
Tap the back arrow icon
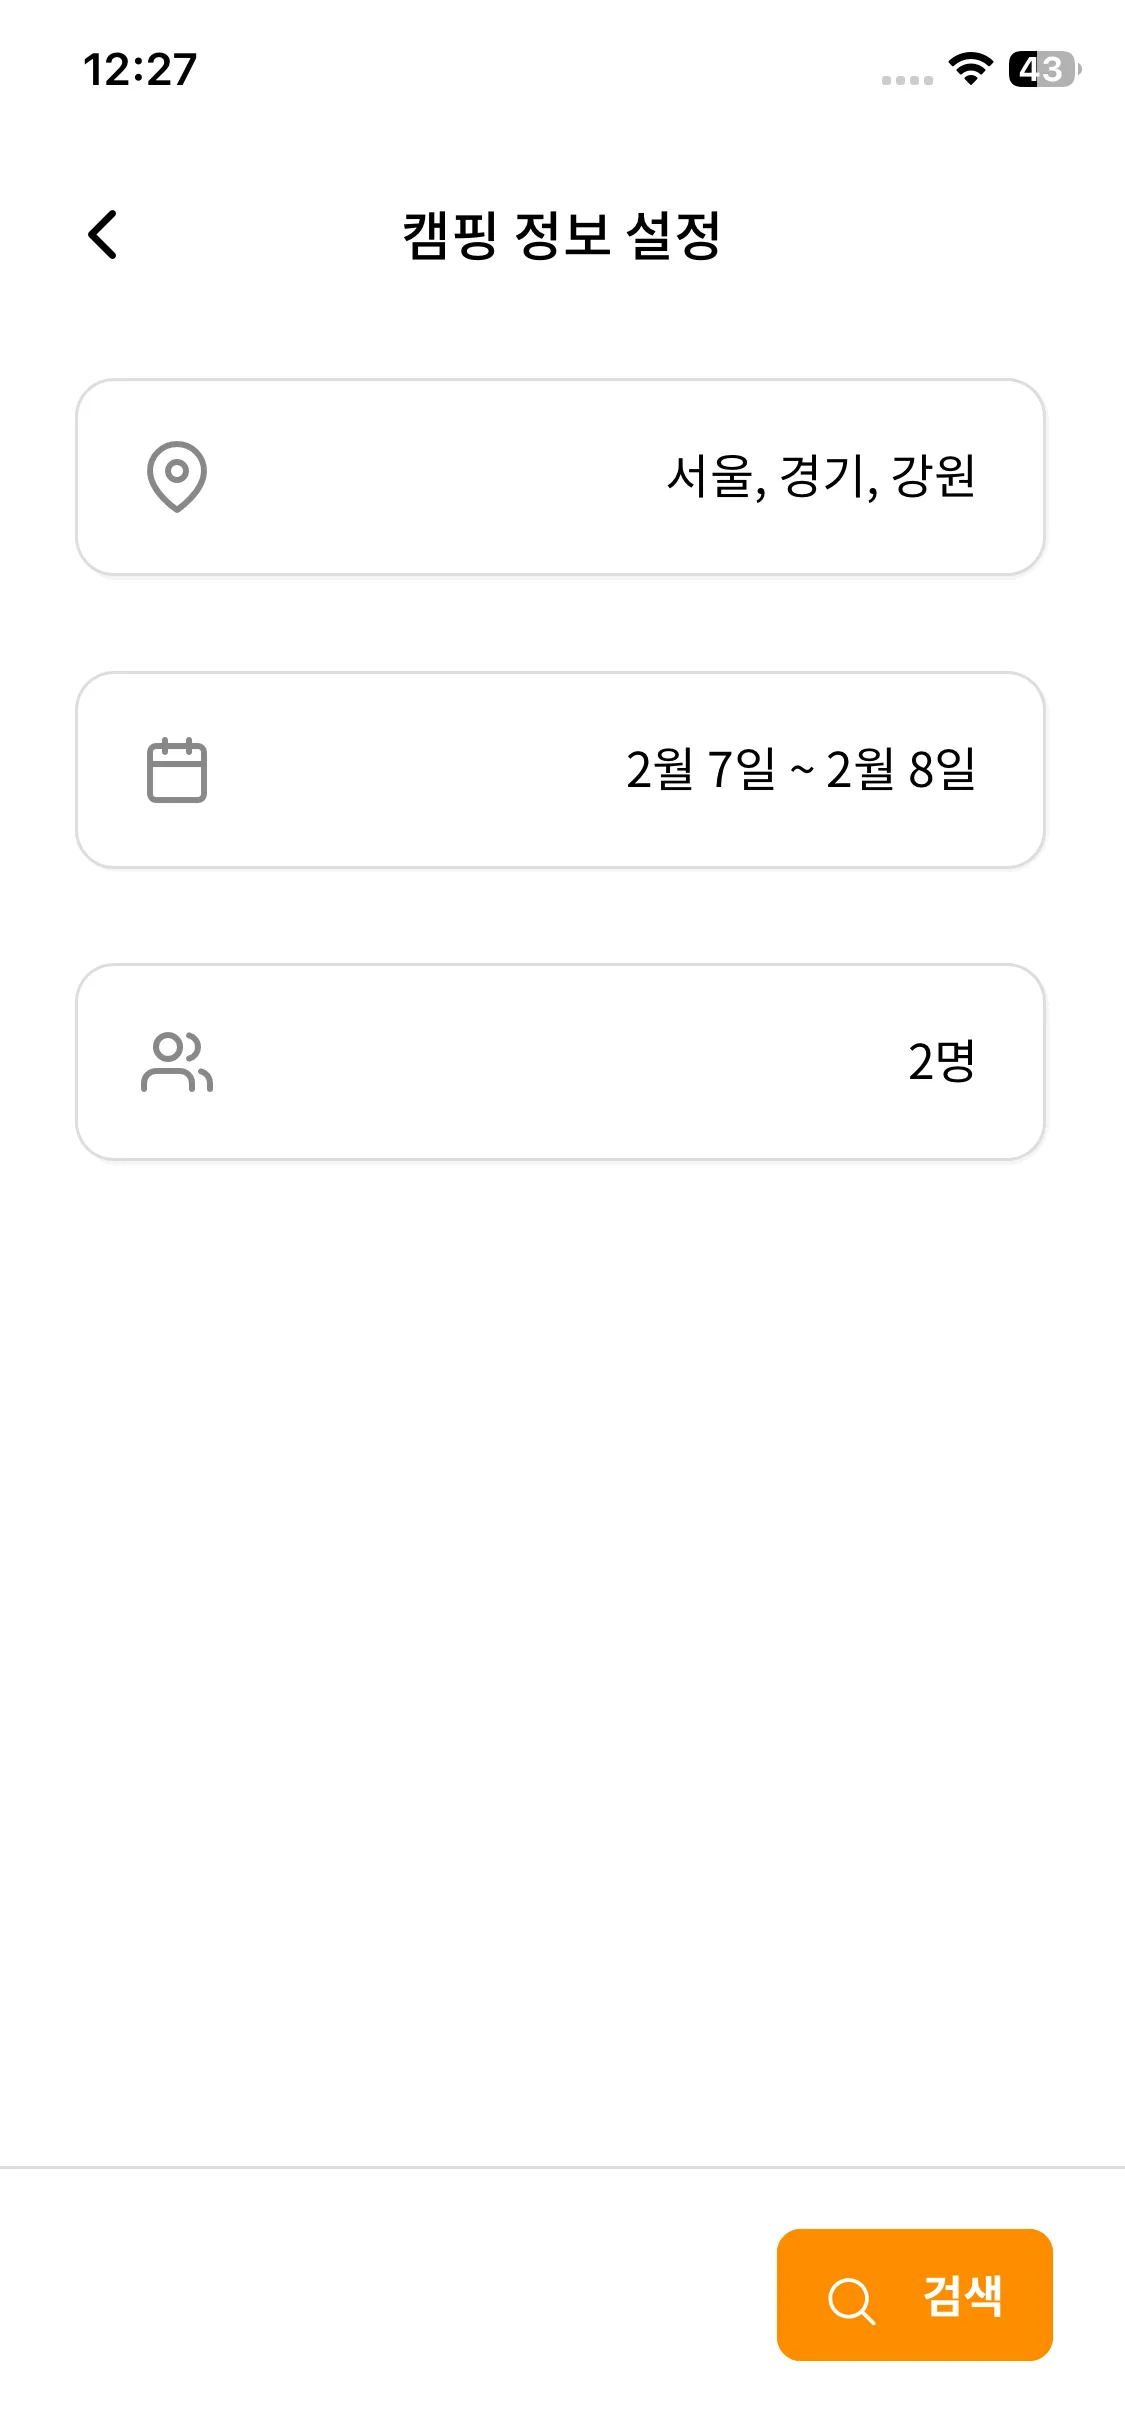pyautogui.click(x=103, y=235)
